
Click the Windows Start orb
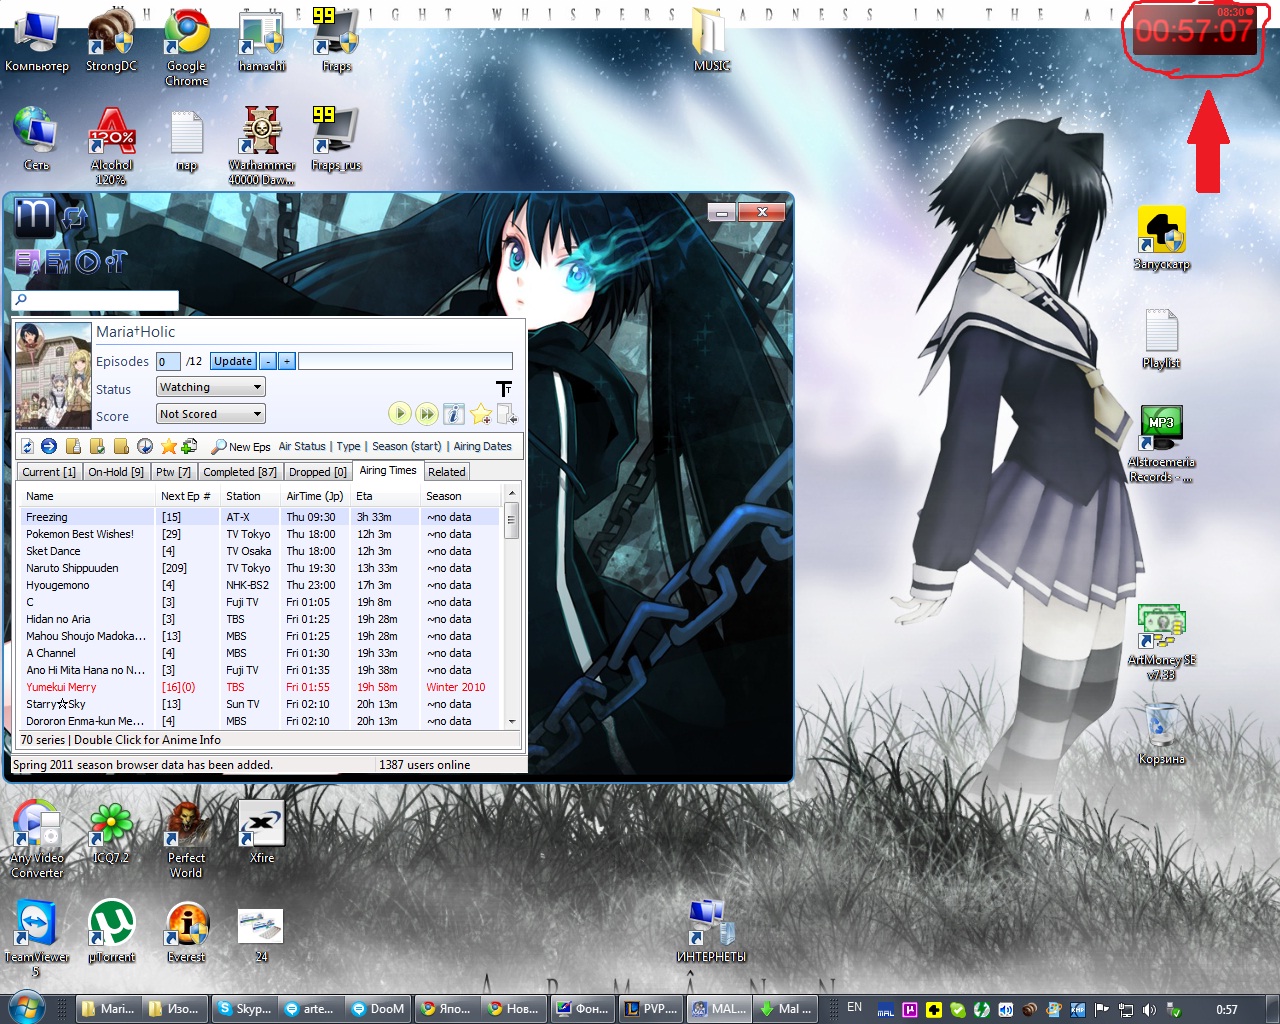pyautogui.click(x=26, y=1006)
